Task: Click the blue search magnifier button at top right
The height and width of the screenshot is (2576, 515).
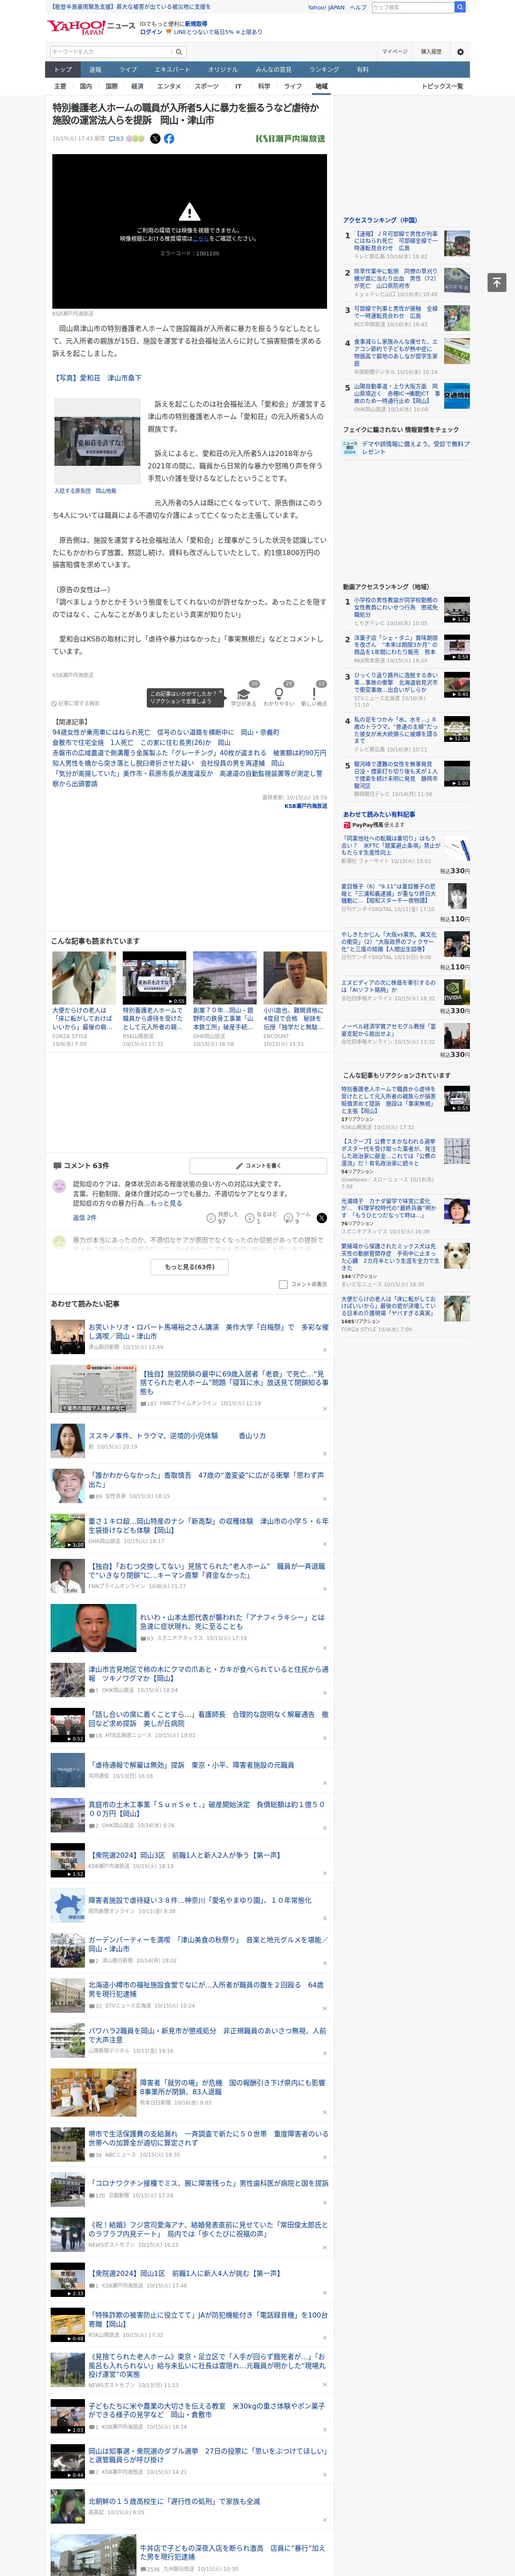Action: click(460, 7)
